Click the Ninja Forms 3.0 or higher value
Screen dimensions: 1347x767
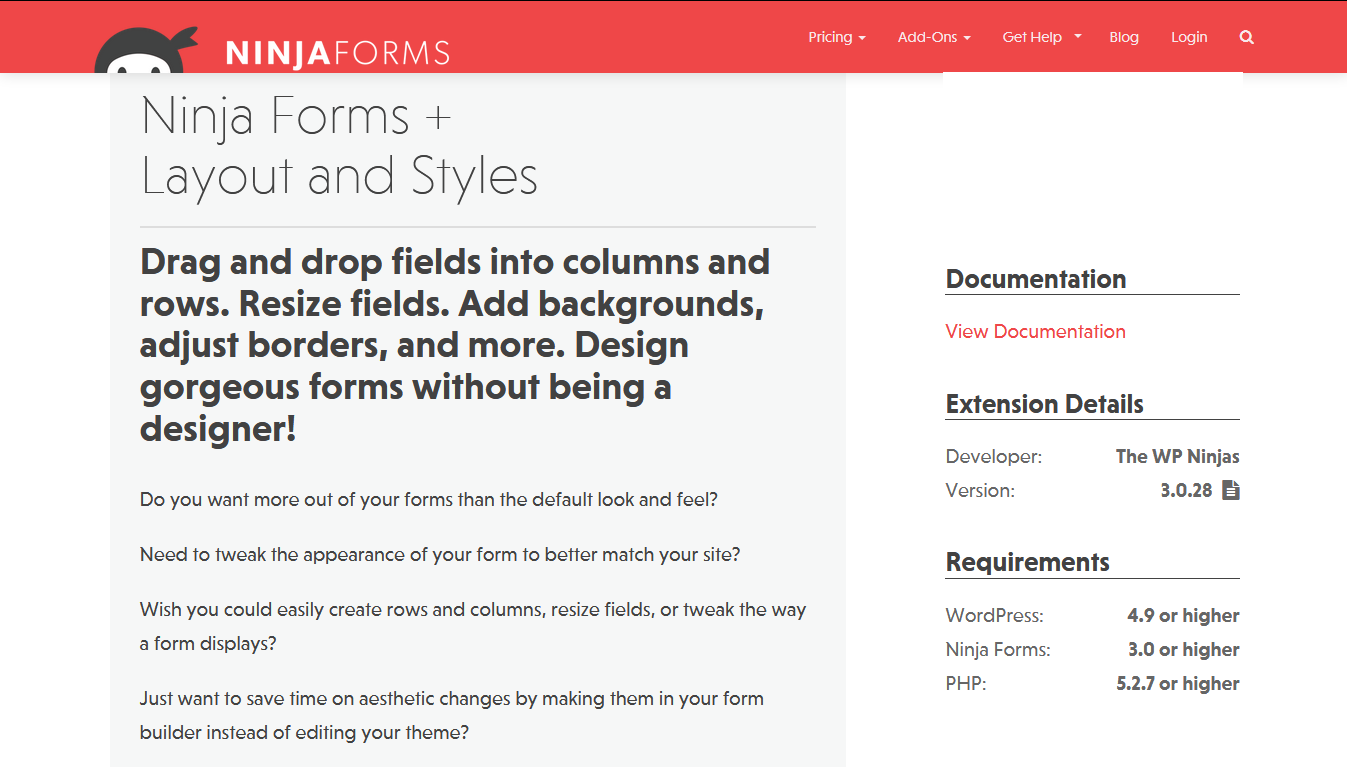point(1184,649)
